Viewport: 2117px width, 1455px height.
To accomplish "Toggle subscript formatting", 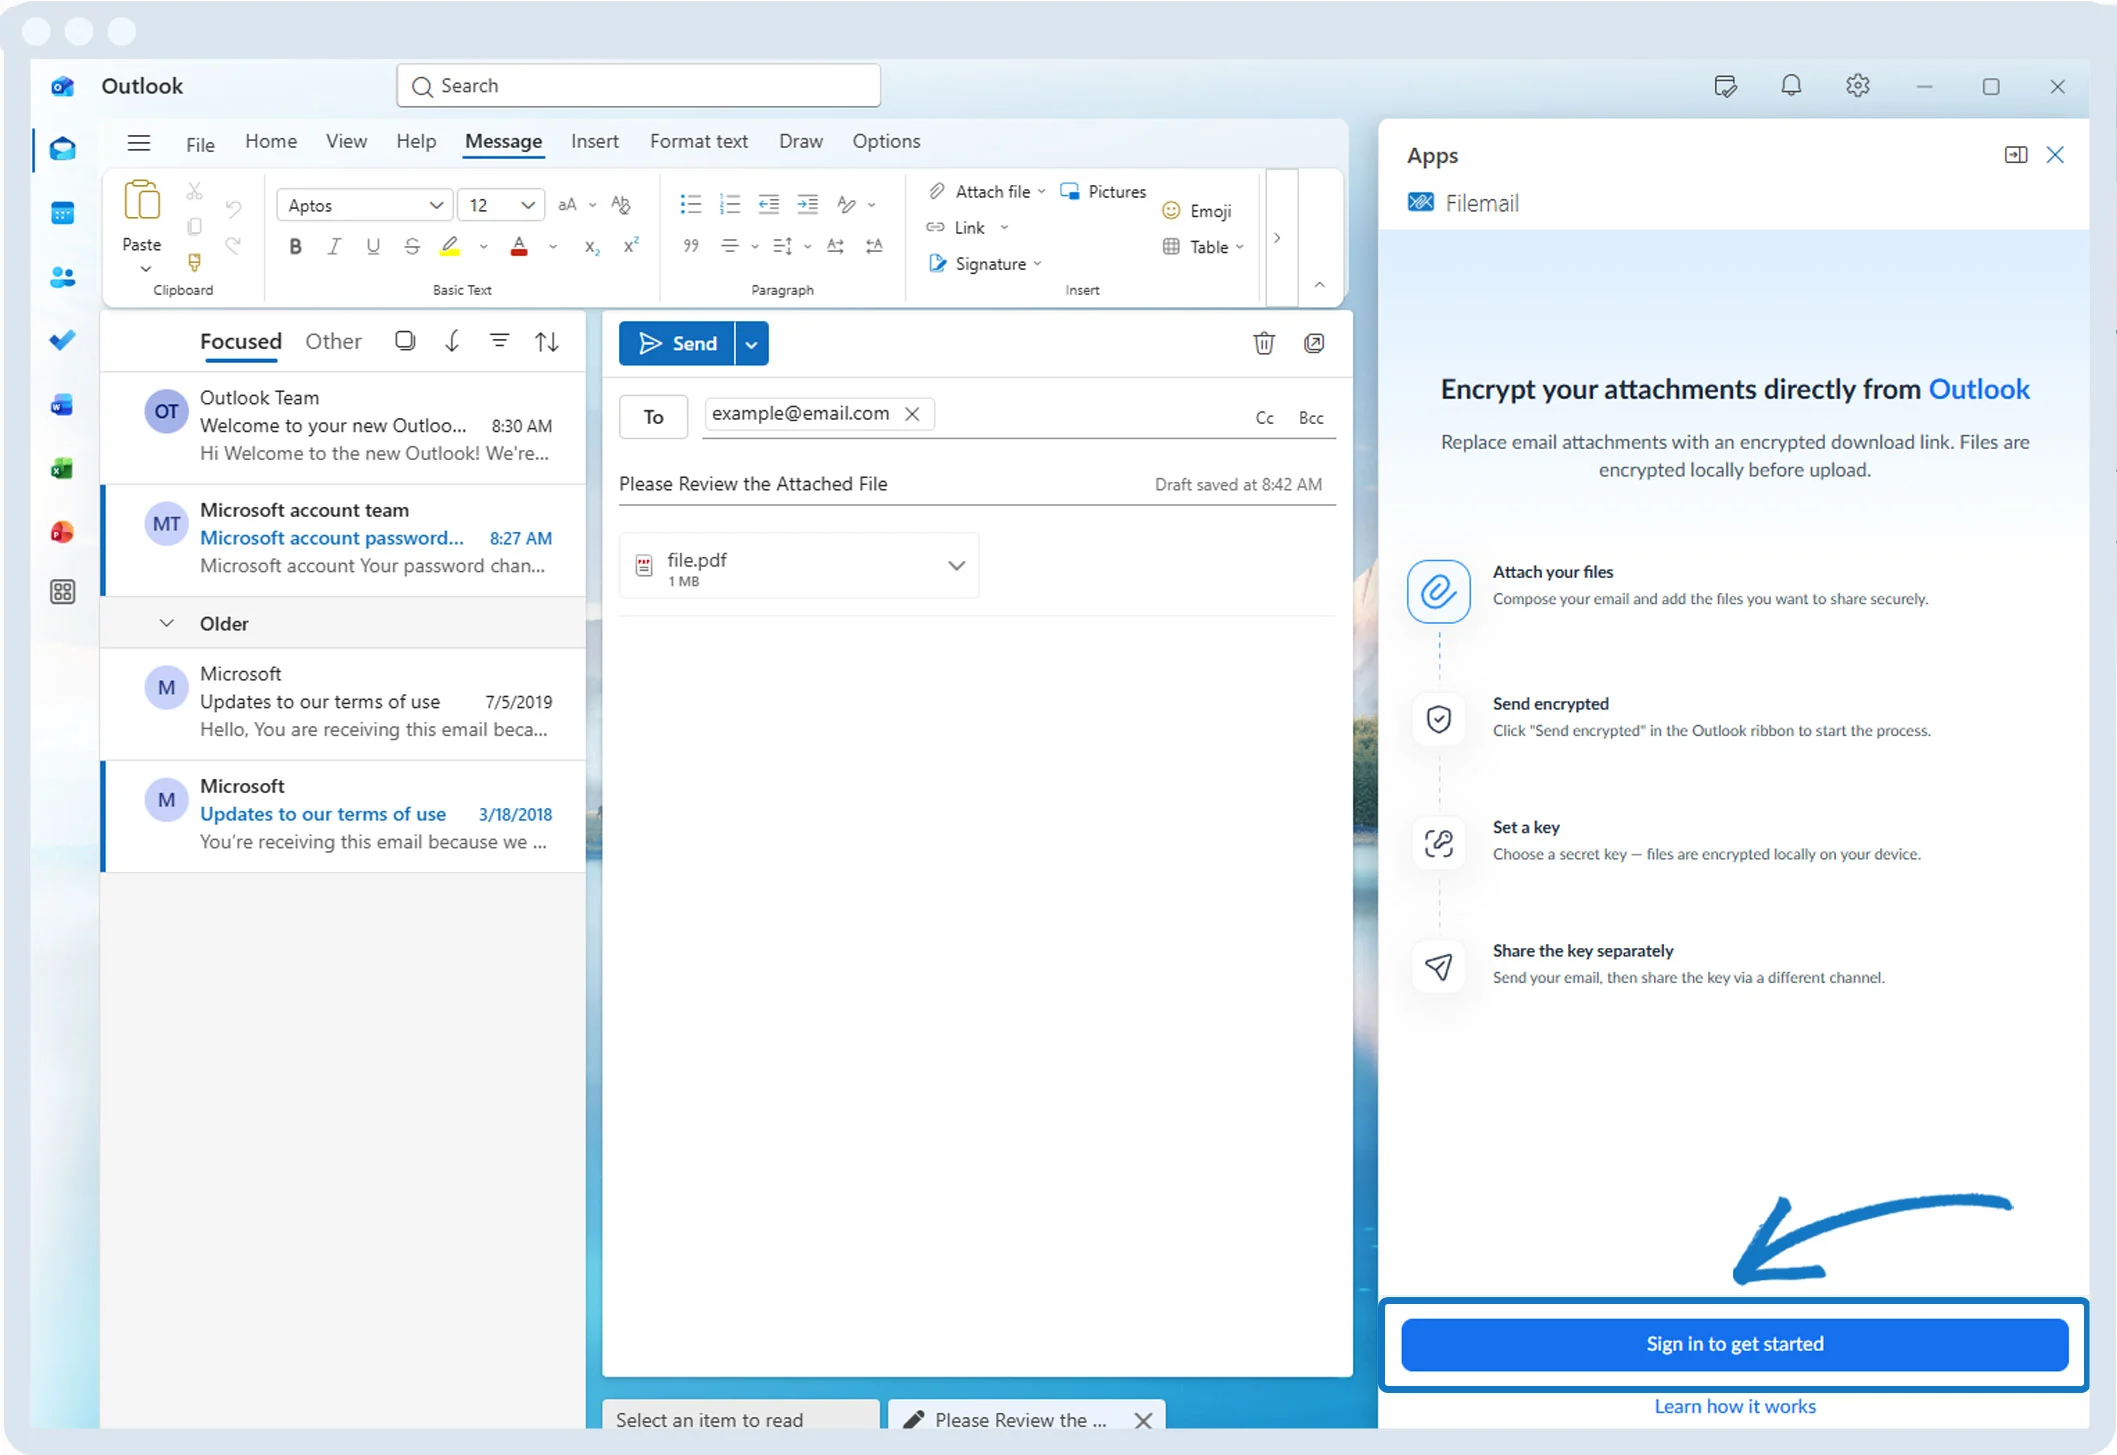I will (592, 246).
